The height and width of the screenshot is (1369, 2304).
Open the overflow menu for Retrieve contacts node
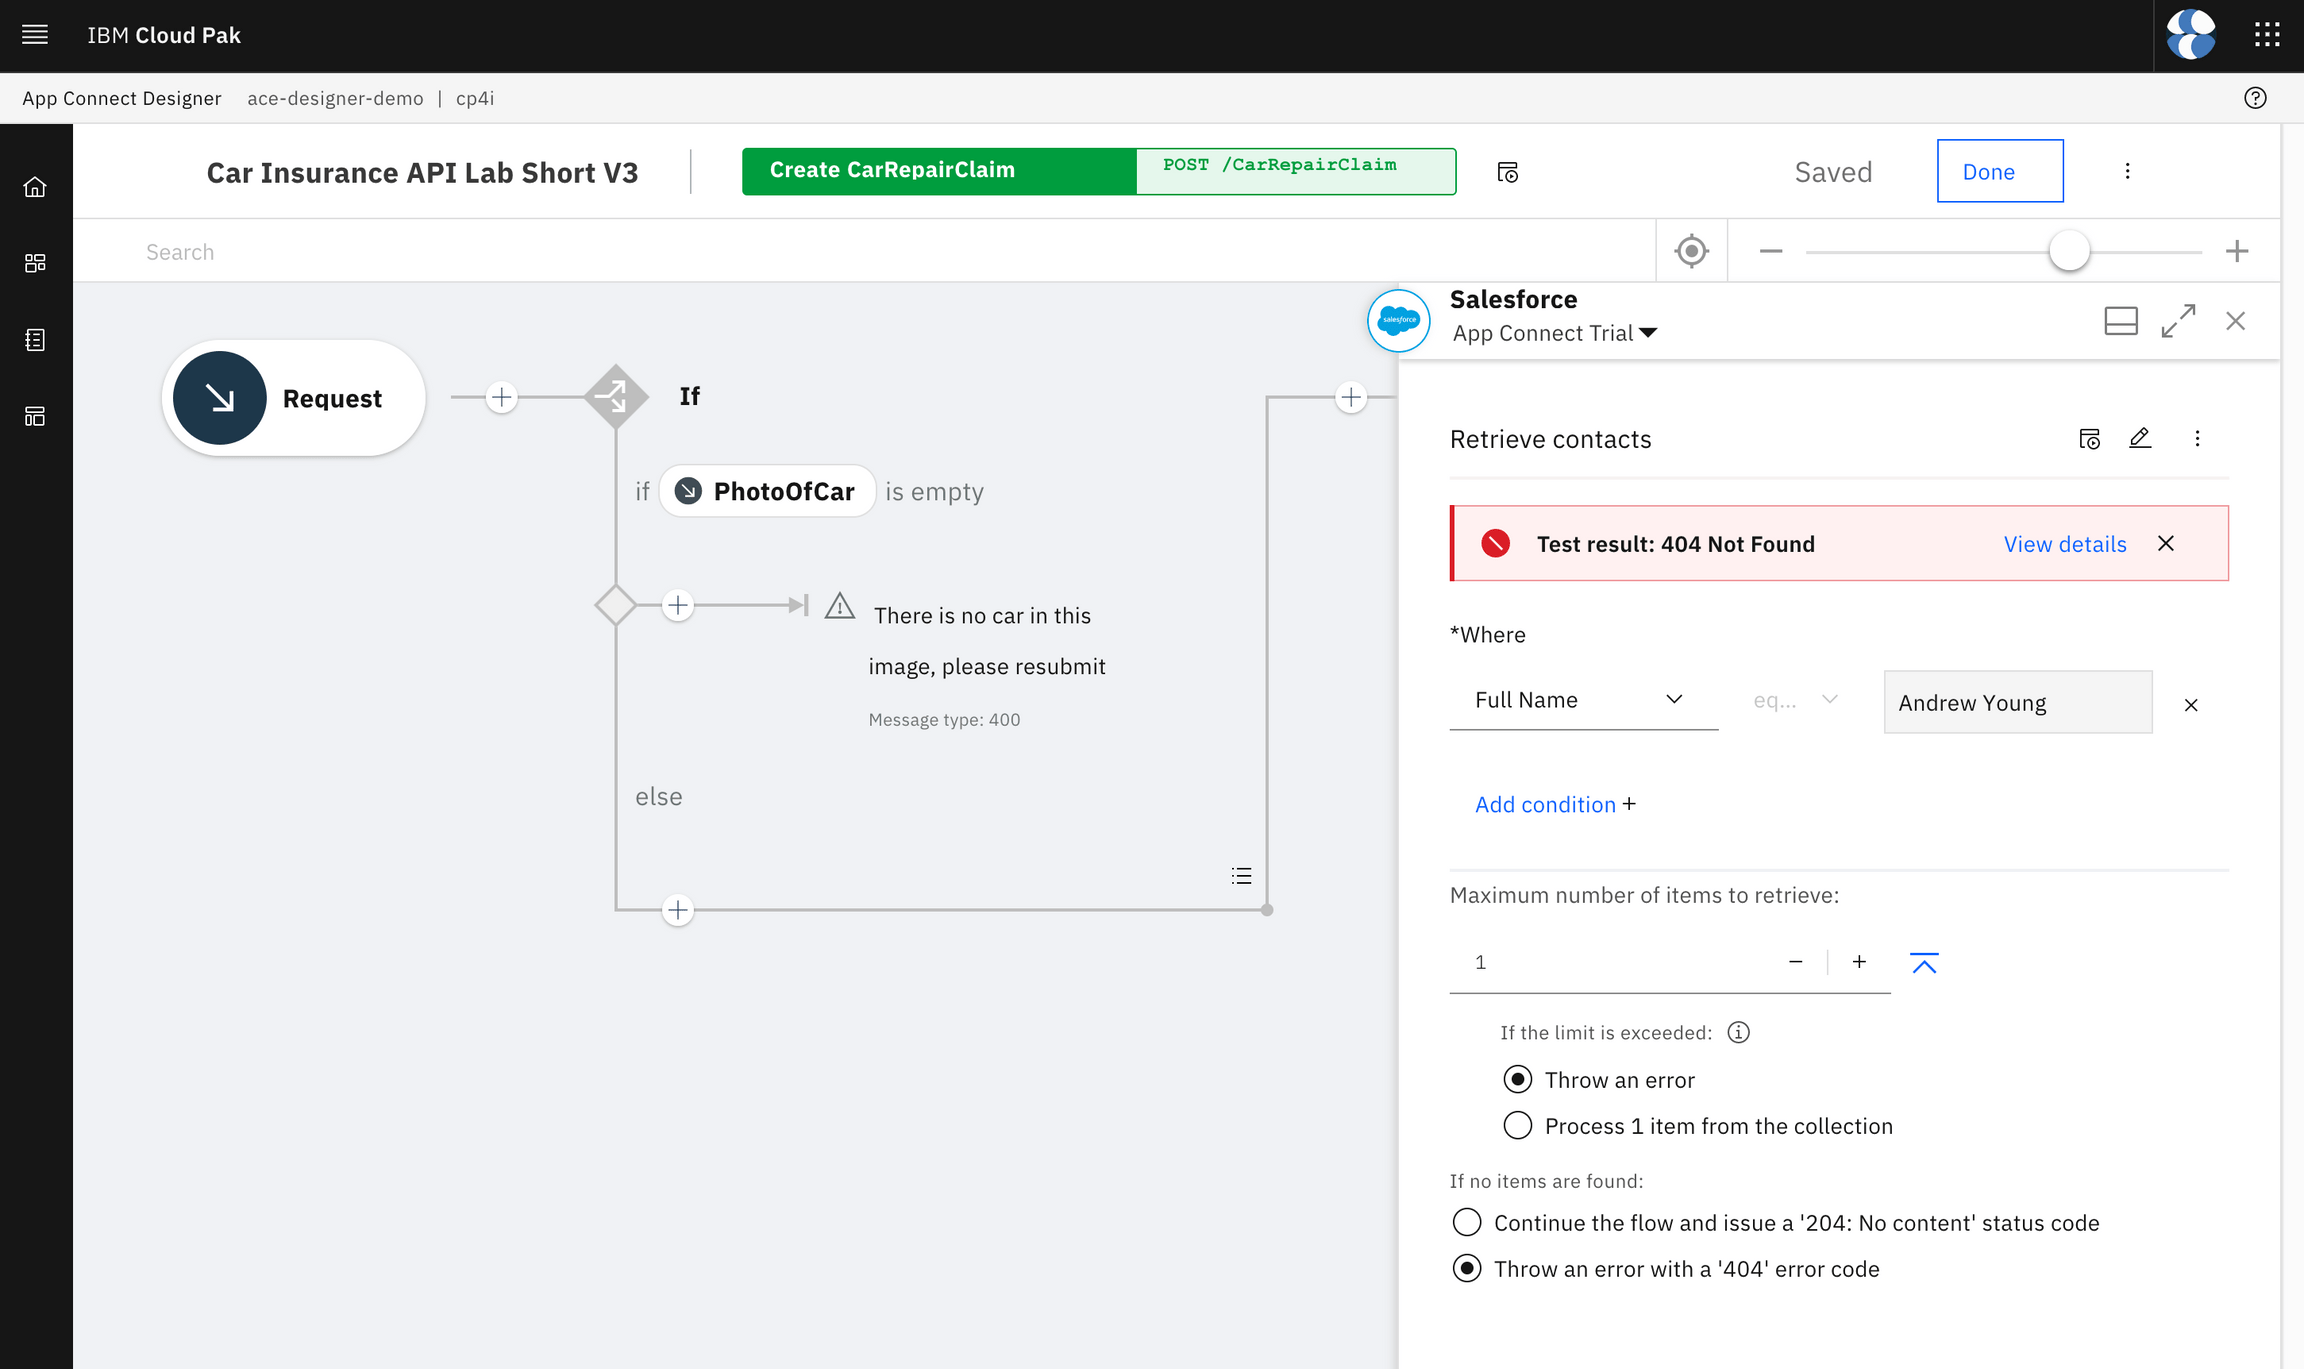tap(2197, 438)
